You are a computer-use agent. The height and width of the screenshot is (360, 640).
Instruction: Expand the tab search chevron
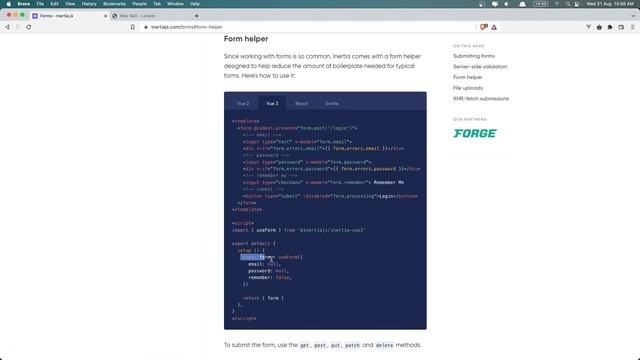tap(633, 16)
